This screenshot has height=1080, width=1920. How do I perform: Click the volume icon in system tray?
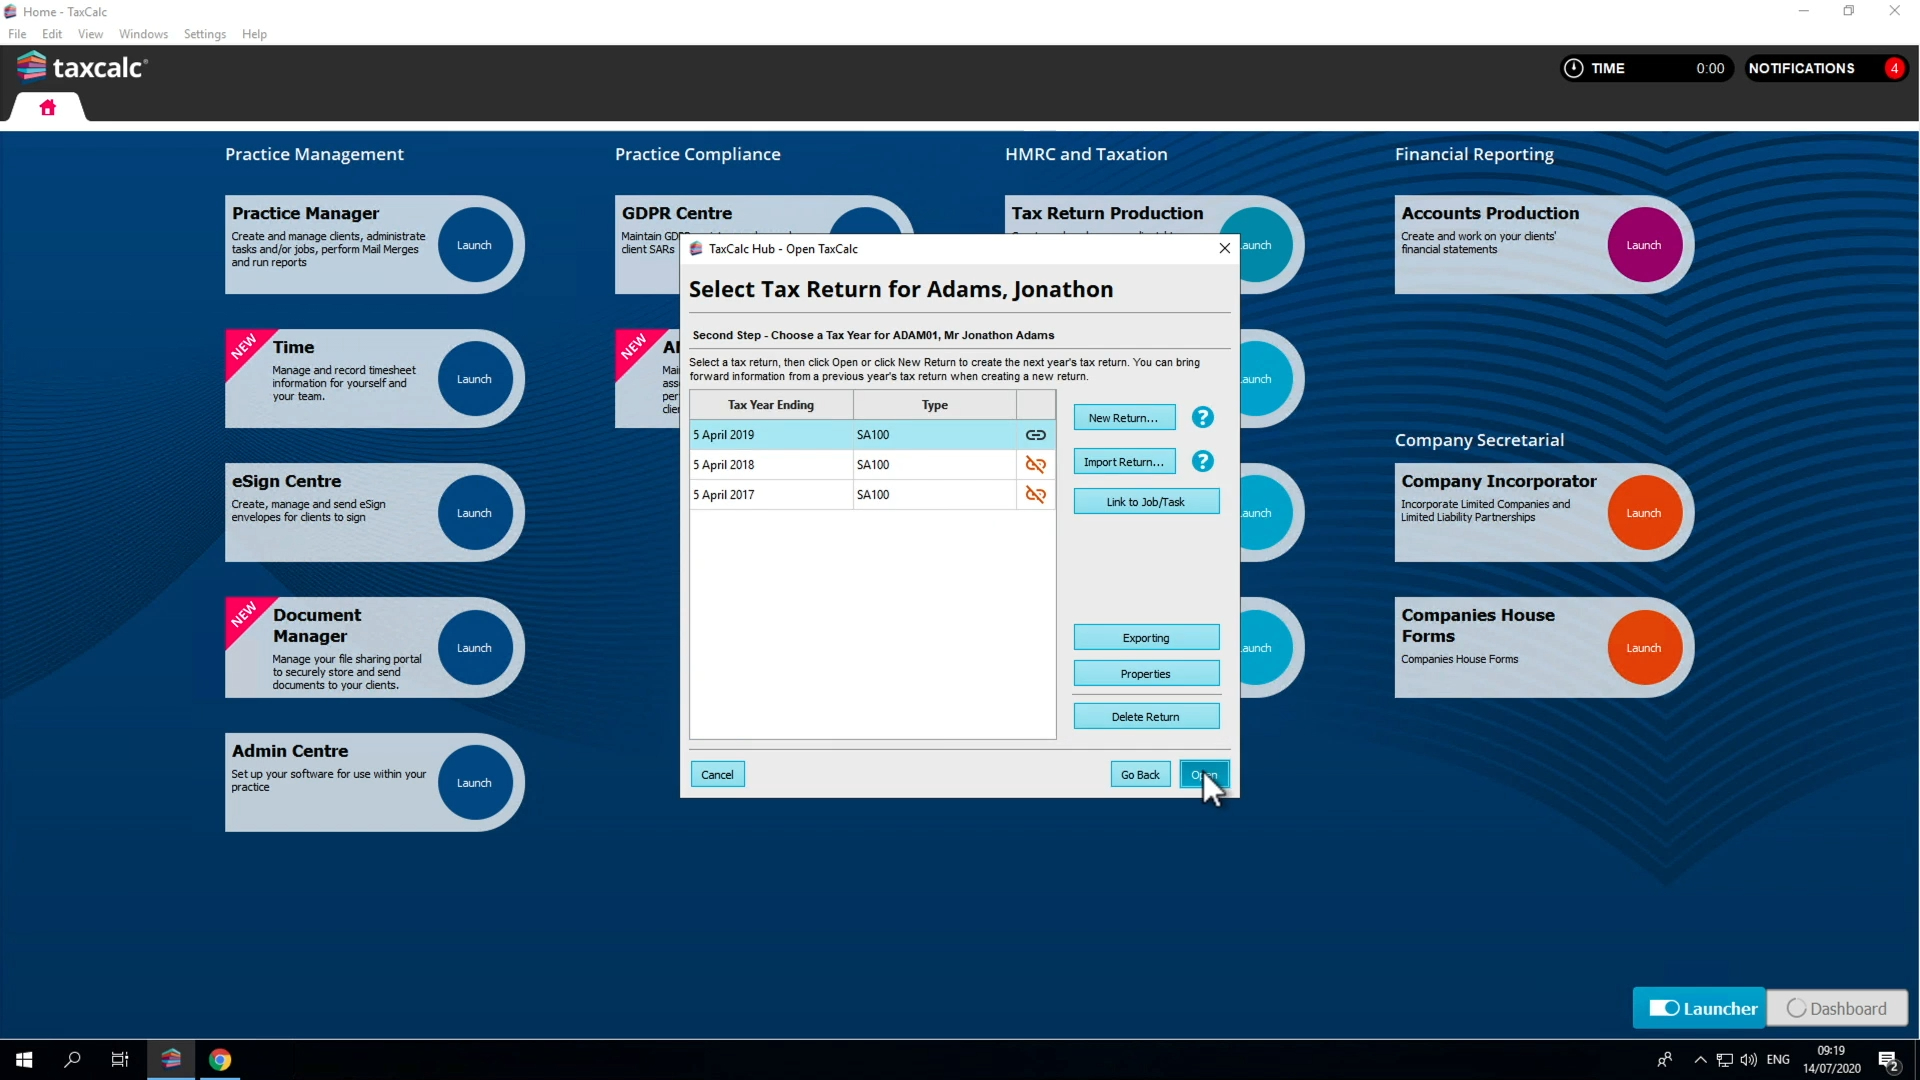coord(1749,1060)
